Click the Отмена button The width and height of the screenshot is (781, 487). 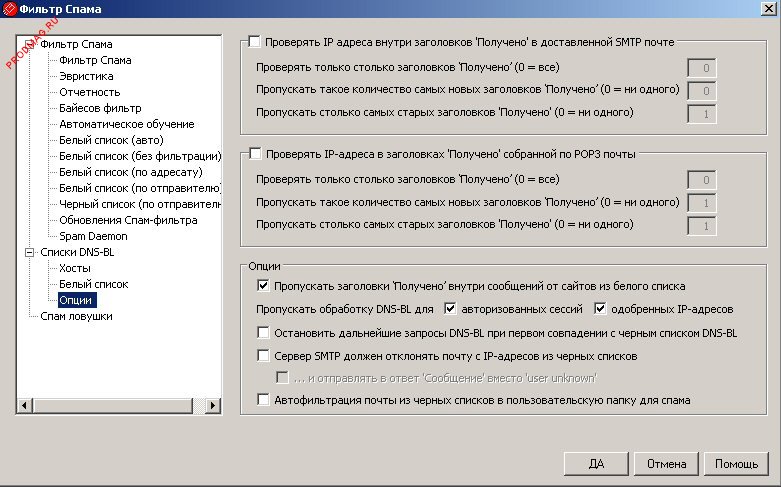[x=665, y=464]
